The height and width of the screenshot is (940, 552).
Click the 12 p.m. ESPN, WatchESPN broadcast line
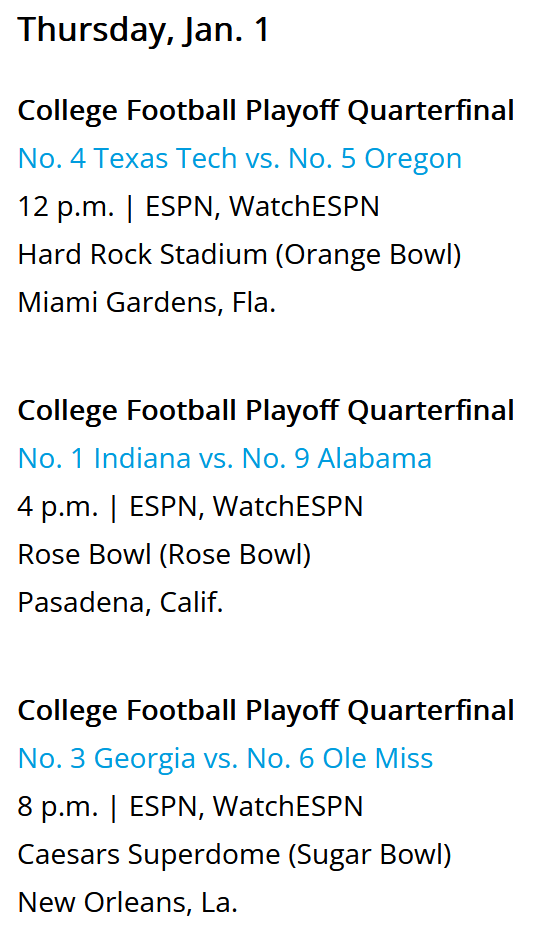(198, 207)
